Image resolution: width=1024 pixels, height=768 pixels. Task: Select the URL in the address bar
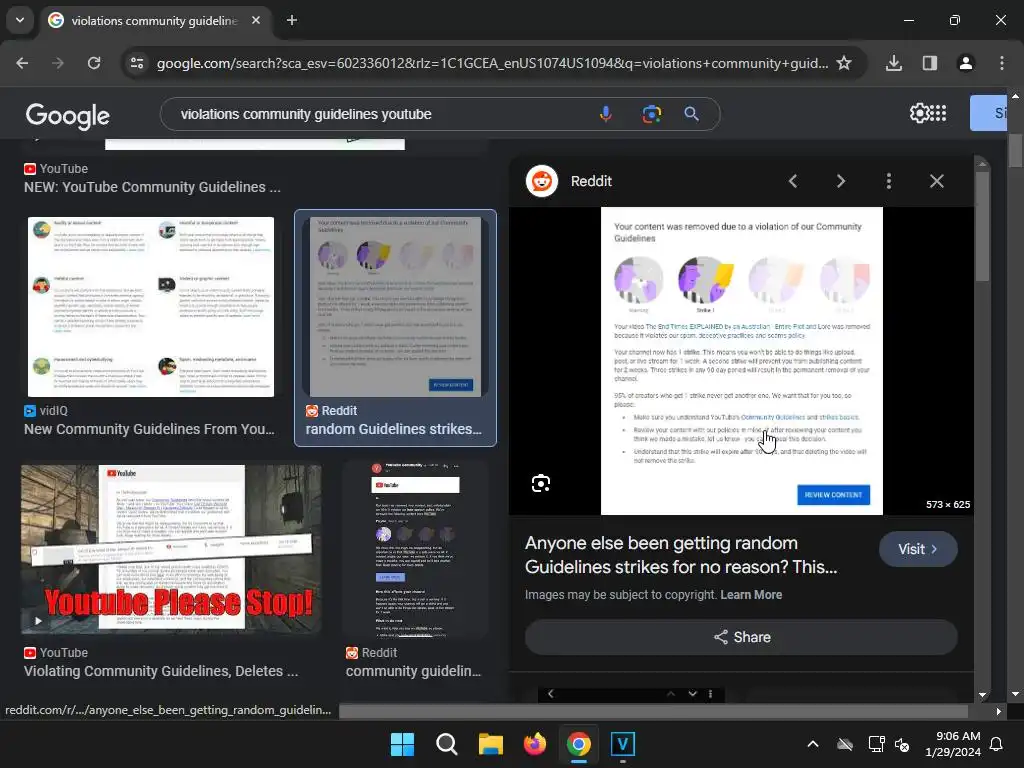tap(492, 63)
